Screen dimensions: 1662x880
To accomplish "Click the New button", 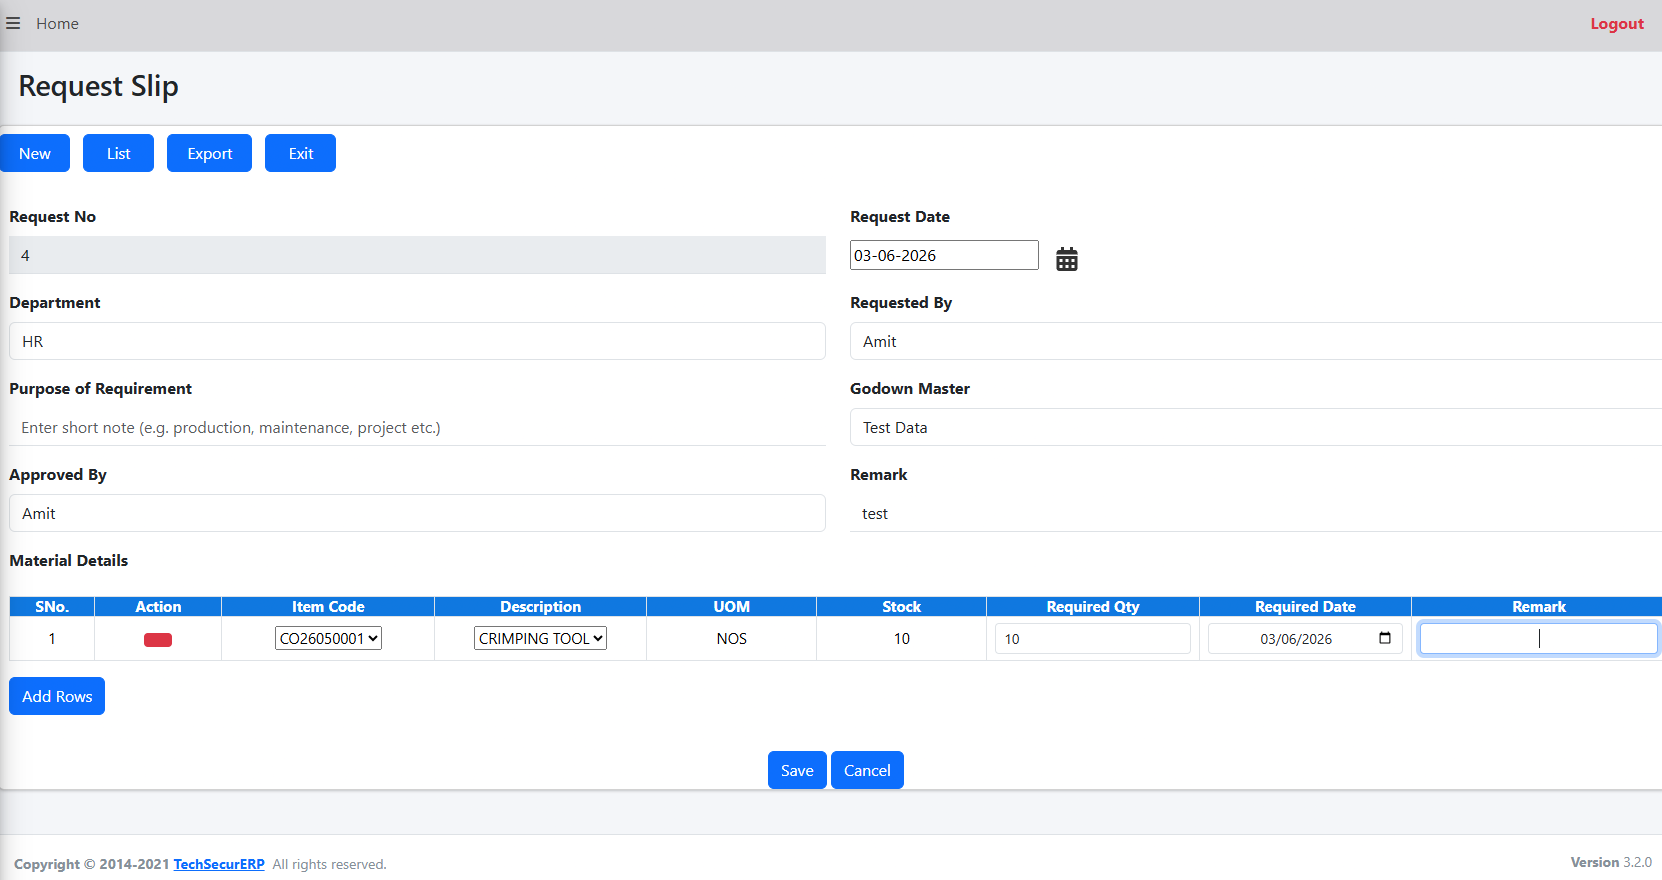I will 35,153.
